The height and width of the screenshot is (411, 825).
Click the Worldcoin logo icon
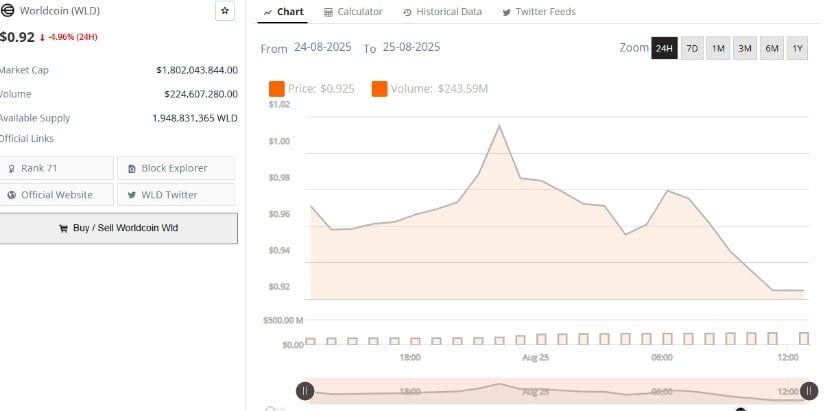(8, 10)
